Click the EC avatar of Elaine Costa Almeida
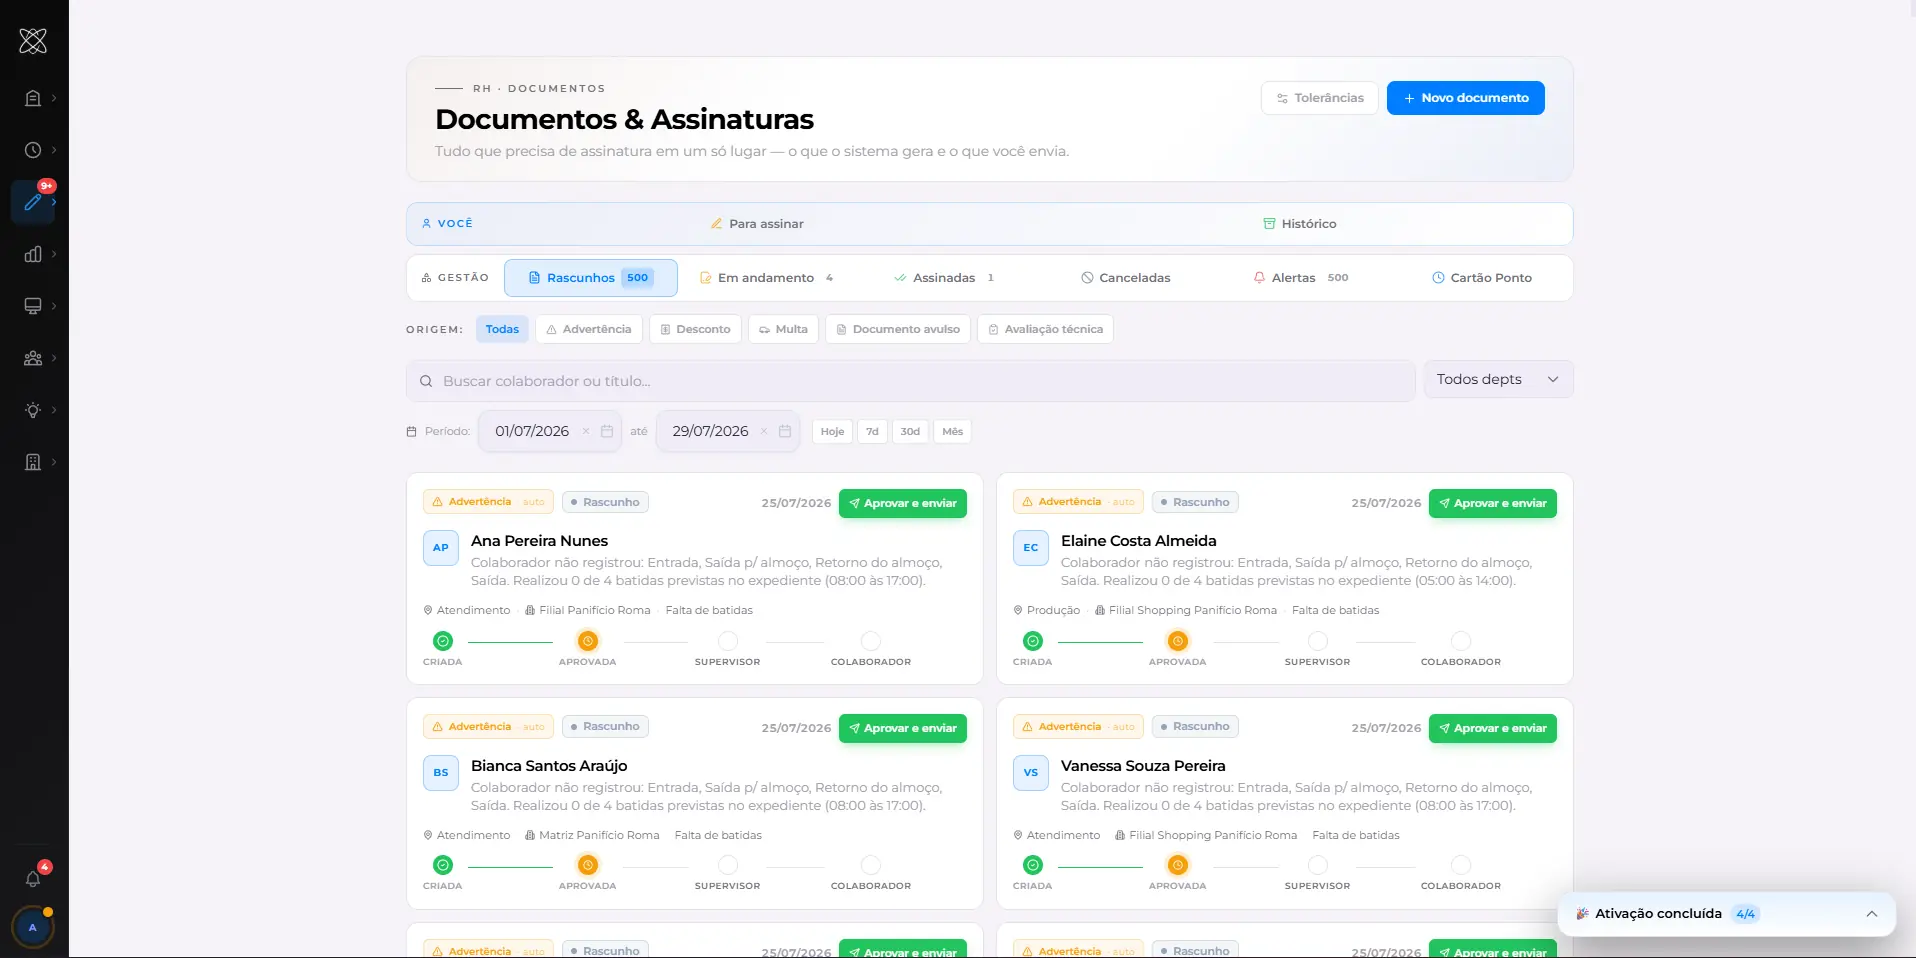This screenshot has width=1916, height=958. 1031,548
